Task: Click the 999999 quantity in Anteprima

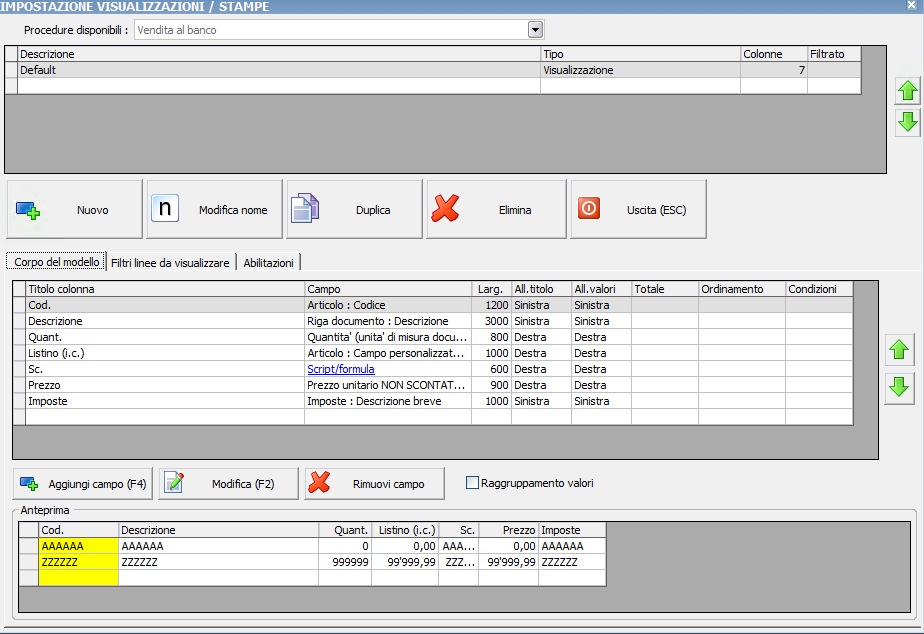Action: point(345,562)
